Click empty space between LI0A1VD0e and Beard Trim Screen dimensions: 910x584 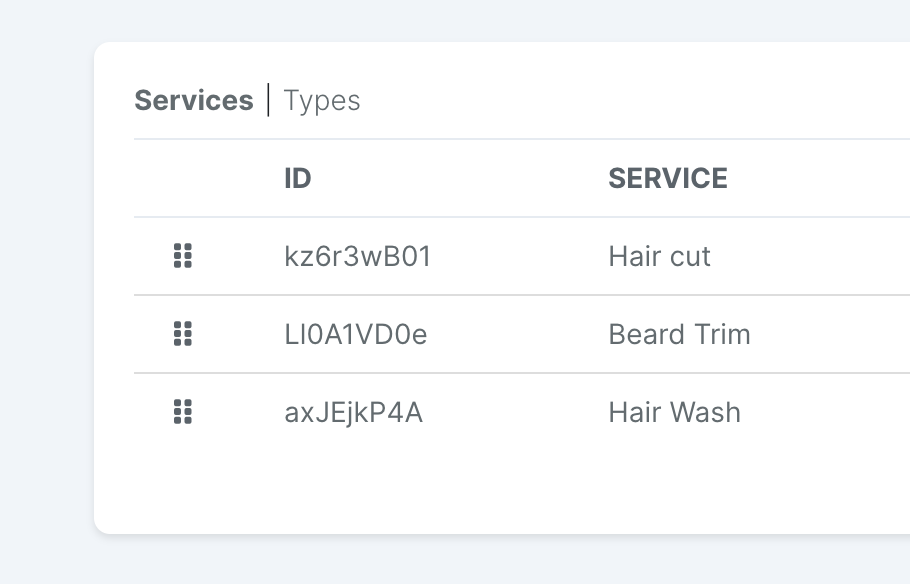pyautogui.click(x=518, y=334)
